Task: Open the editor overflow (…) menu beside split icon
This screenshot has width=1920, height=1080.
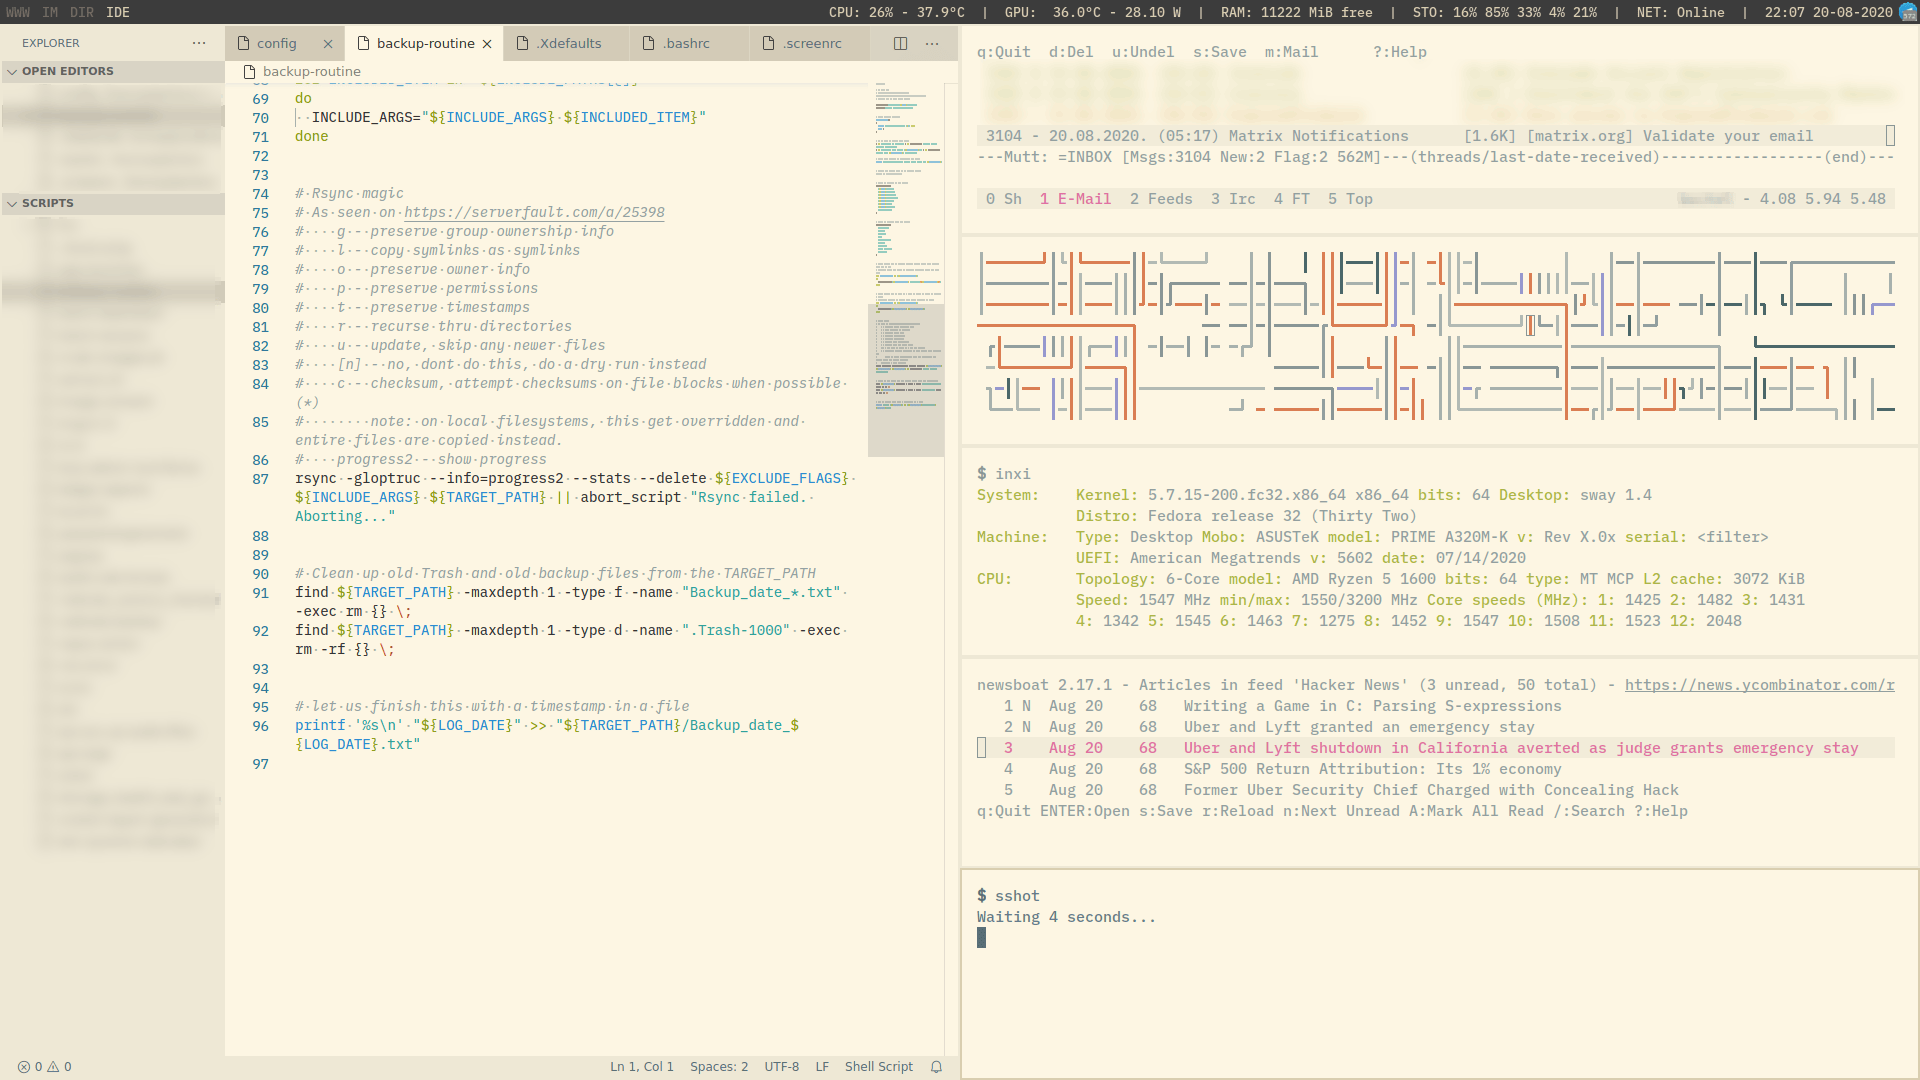Action: (932, 43)
